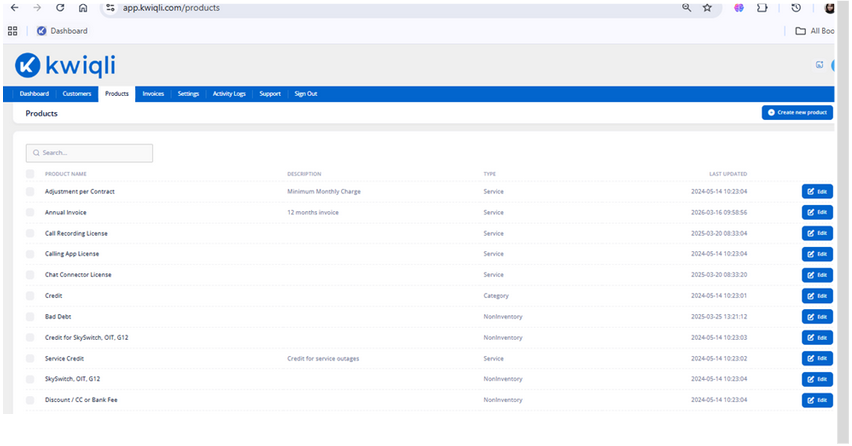Edit the Adjustment per Contract product
Image resolution: width=852 pixels, height=446 pixels.
click(x=817, y=192)
